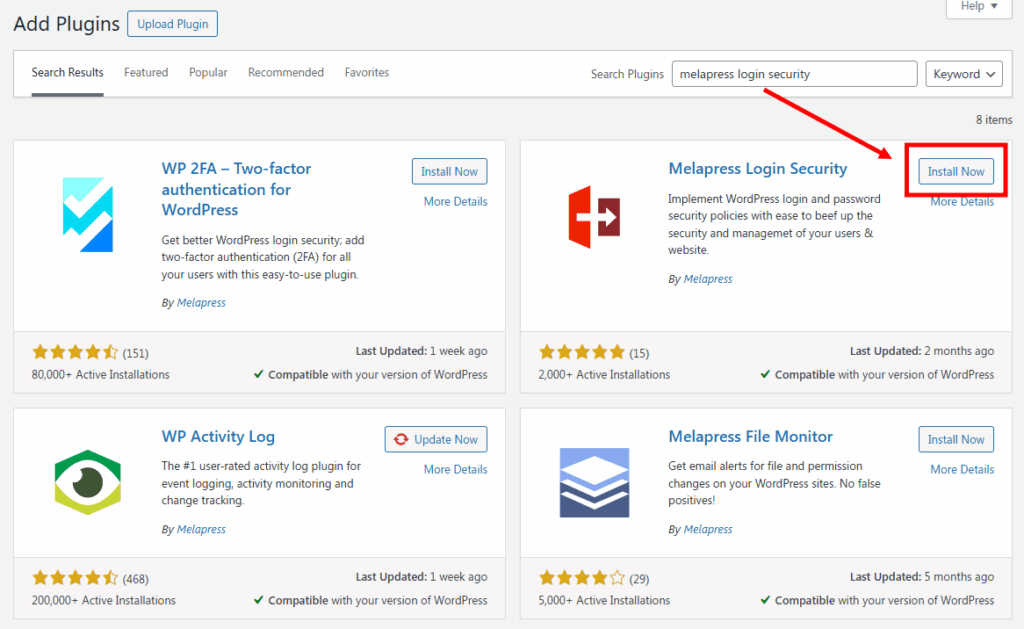Open the Popular plugins tab
Viewport: 1024px width, 629px height.
click(208, 73)
